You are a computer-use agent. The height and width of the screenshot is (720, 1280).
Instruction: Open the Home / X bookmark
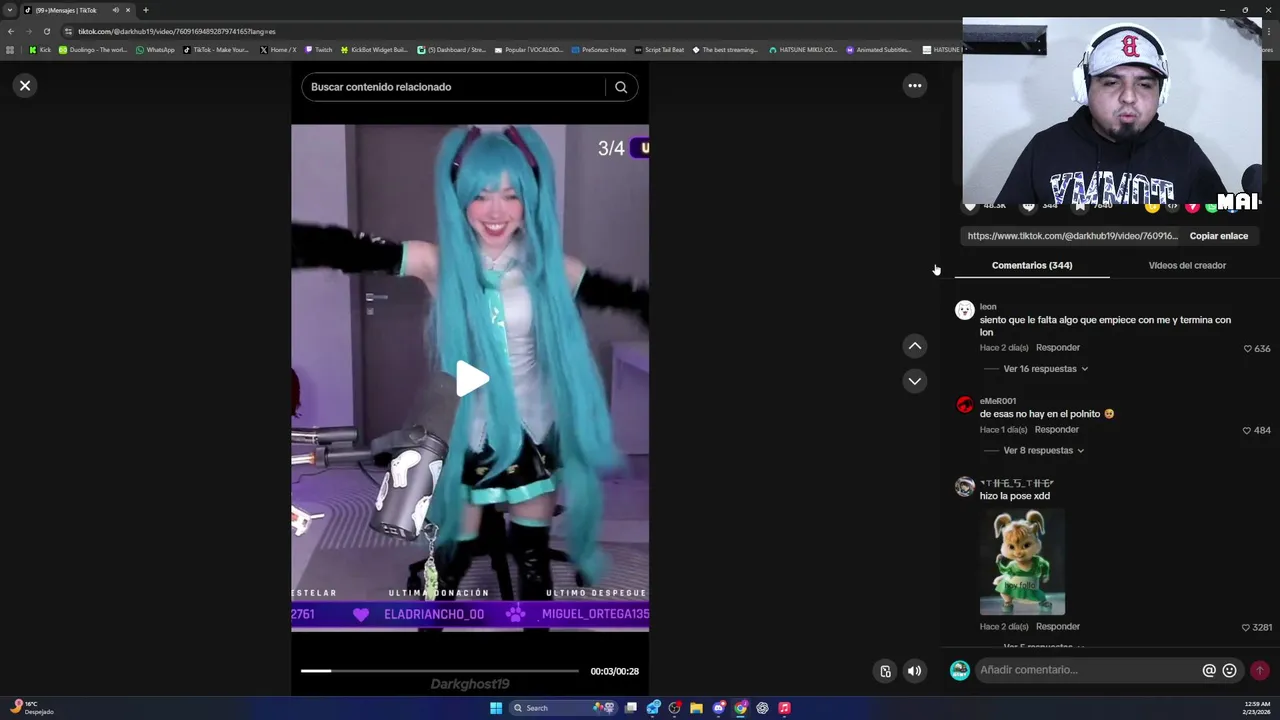[279, 50]
